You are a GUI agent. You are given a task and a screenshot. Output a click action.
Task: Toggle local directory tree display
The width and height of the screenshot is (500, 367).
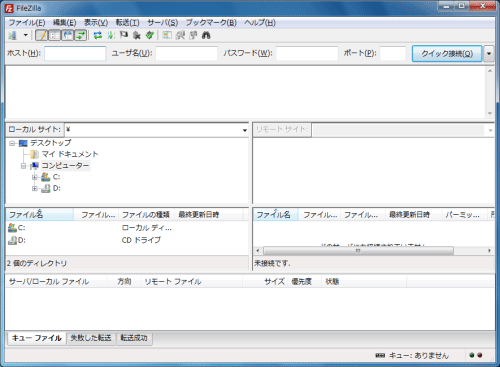[55, 35]
